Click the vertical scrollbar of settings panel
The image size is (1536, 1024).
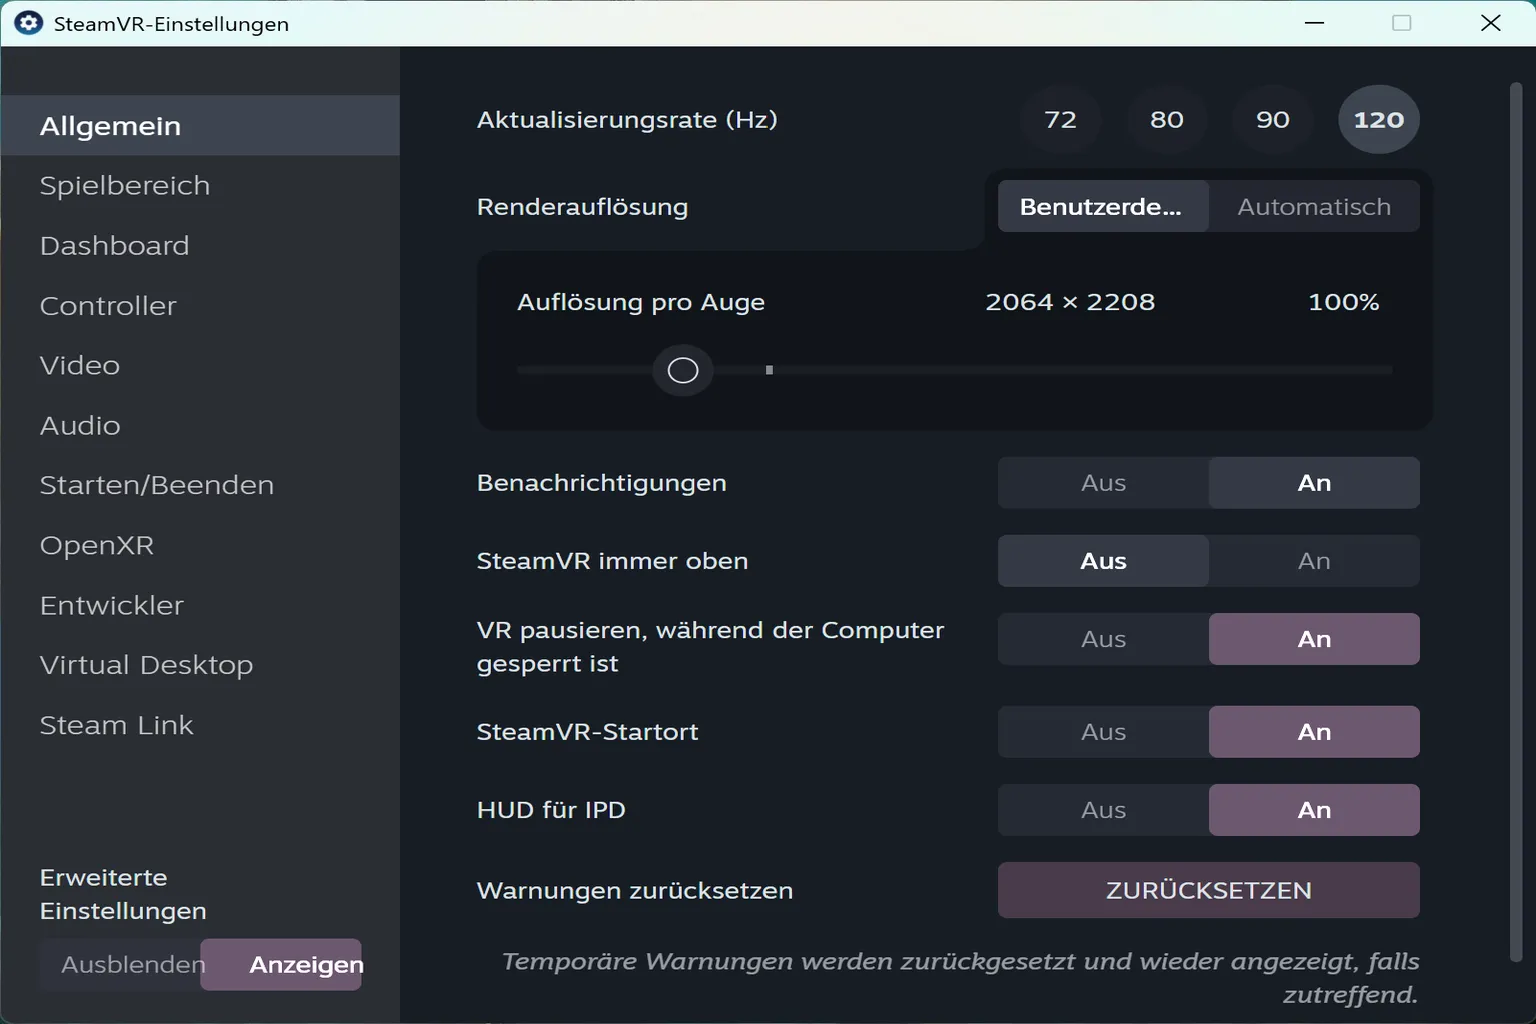[x=1516, y=522]
